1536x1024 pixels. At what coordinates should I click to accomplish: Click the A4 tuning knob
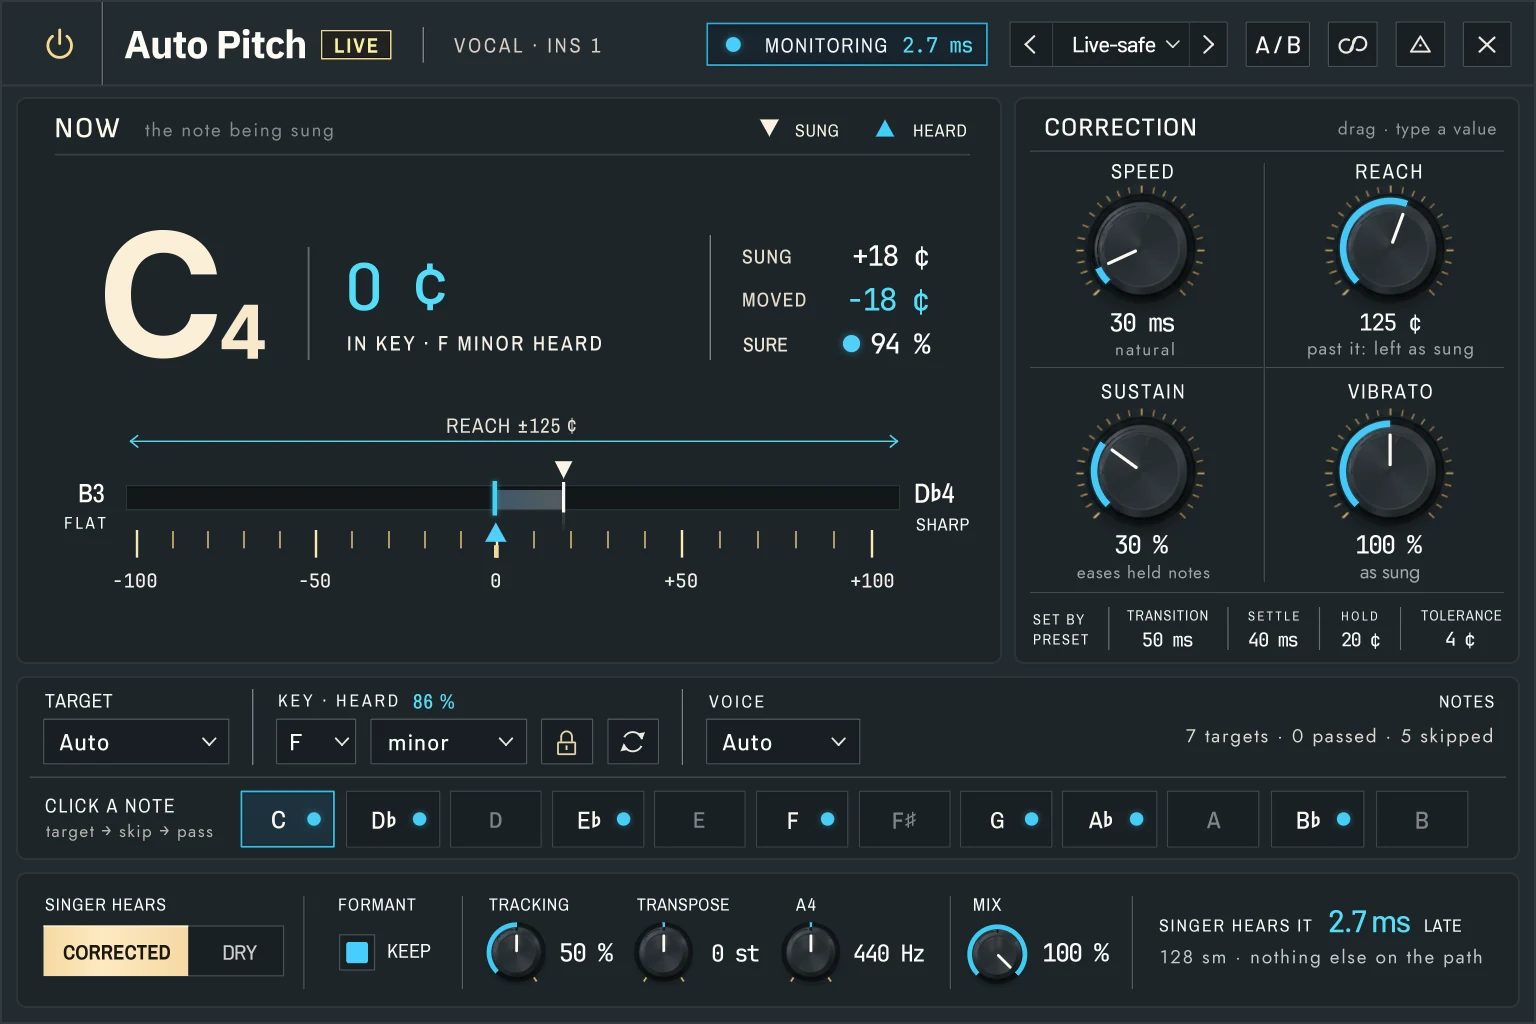click(811, 951)
